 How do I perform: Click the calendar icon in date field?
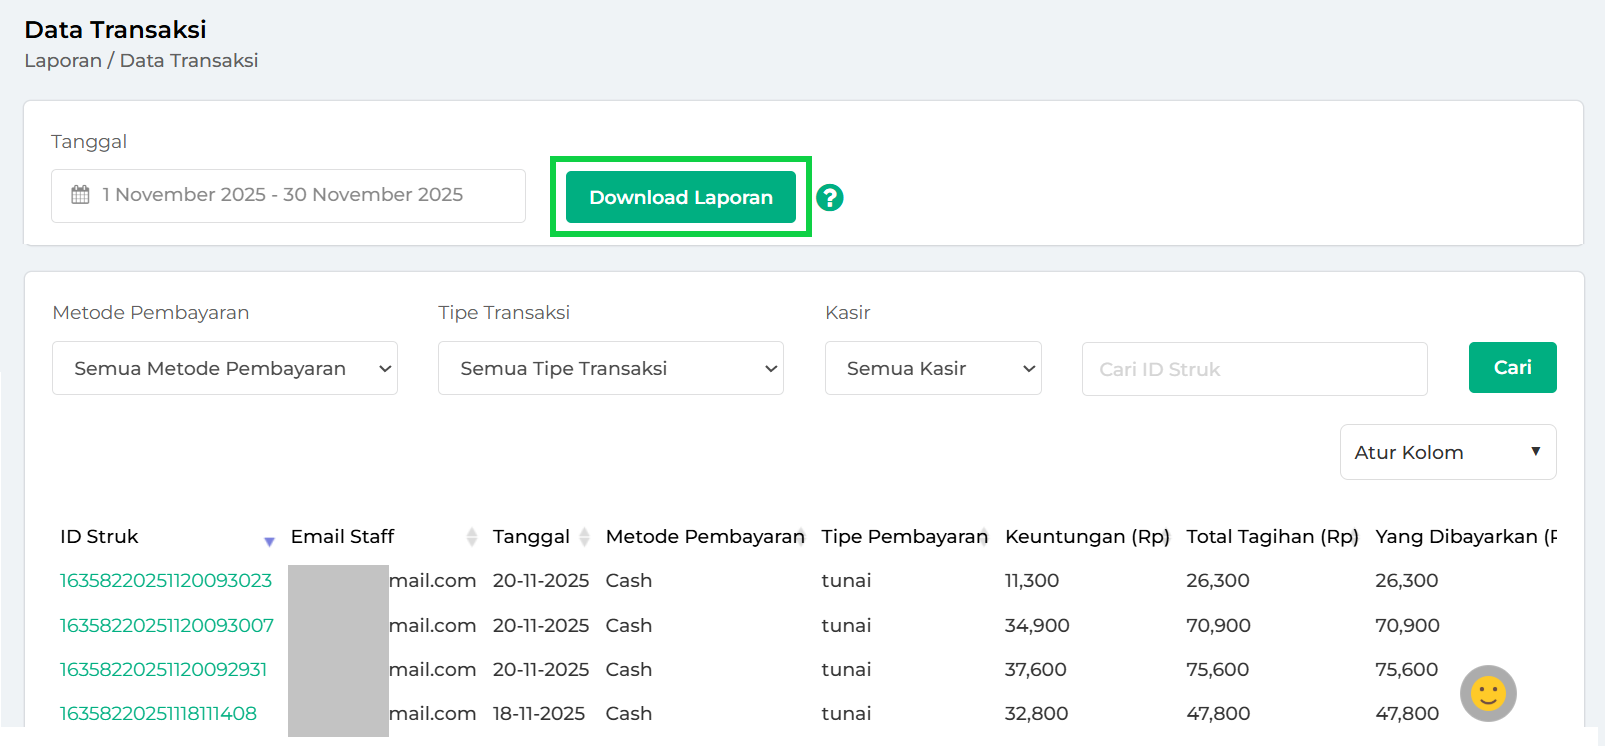(x=81, y=195)
